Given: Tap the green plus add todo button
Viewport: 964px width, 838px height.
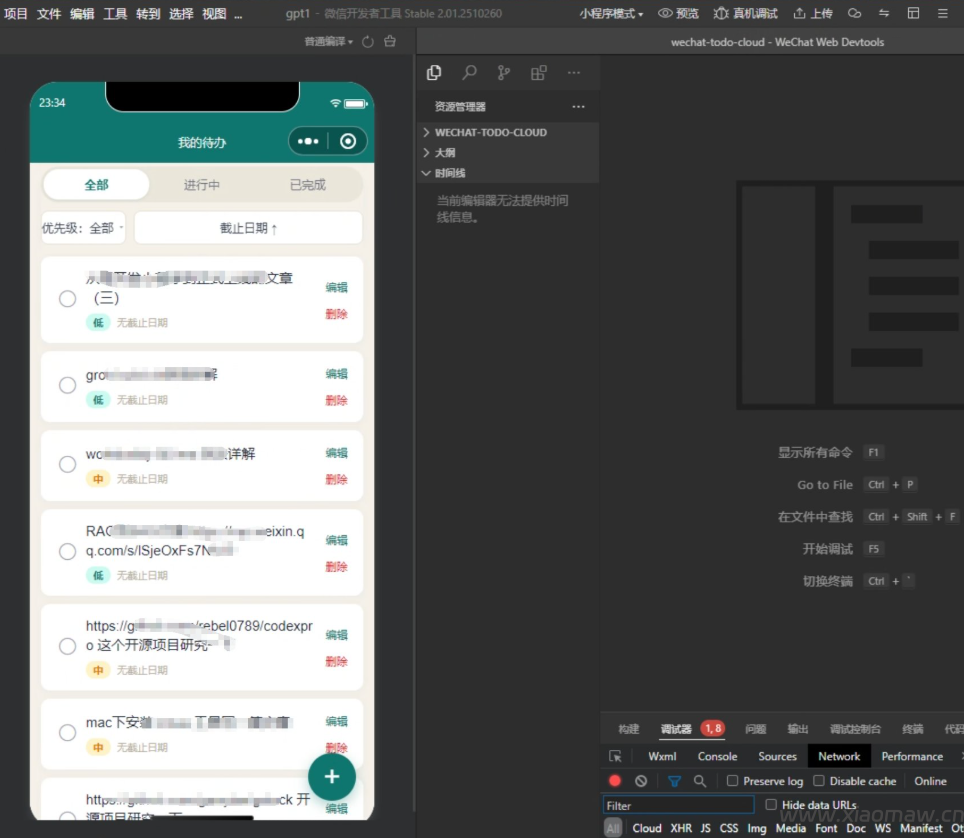Looking at the screenshot, I should (x=332, y=777).
